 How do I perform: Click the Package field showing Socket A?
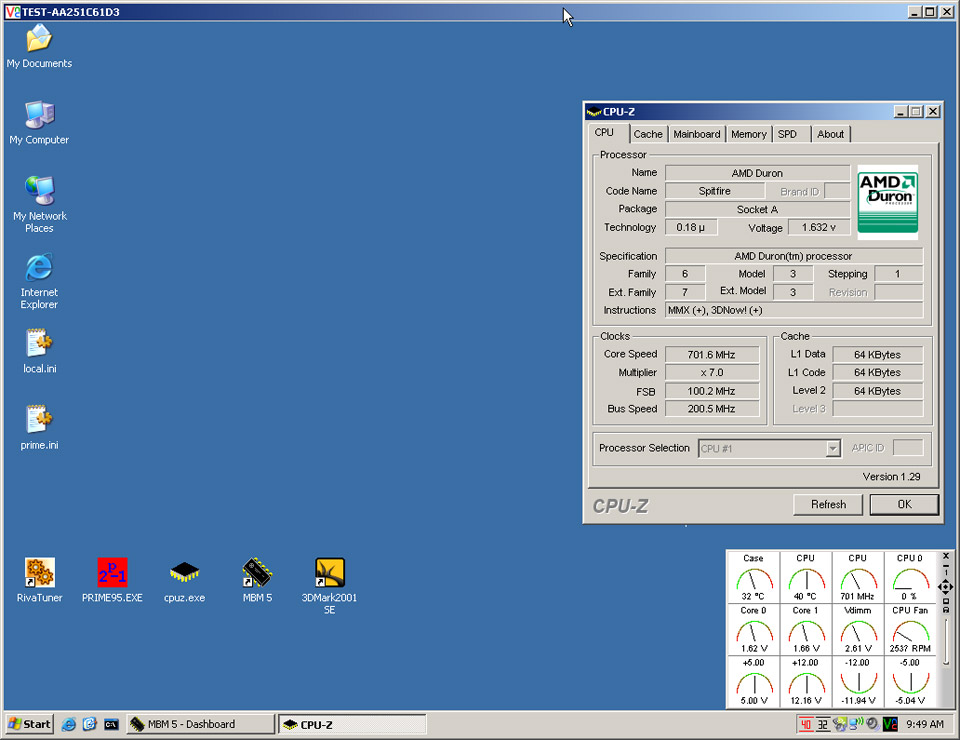pyautogui.click(x=757, y=209)
